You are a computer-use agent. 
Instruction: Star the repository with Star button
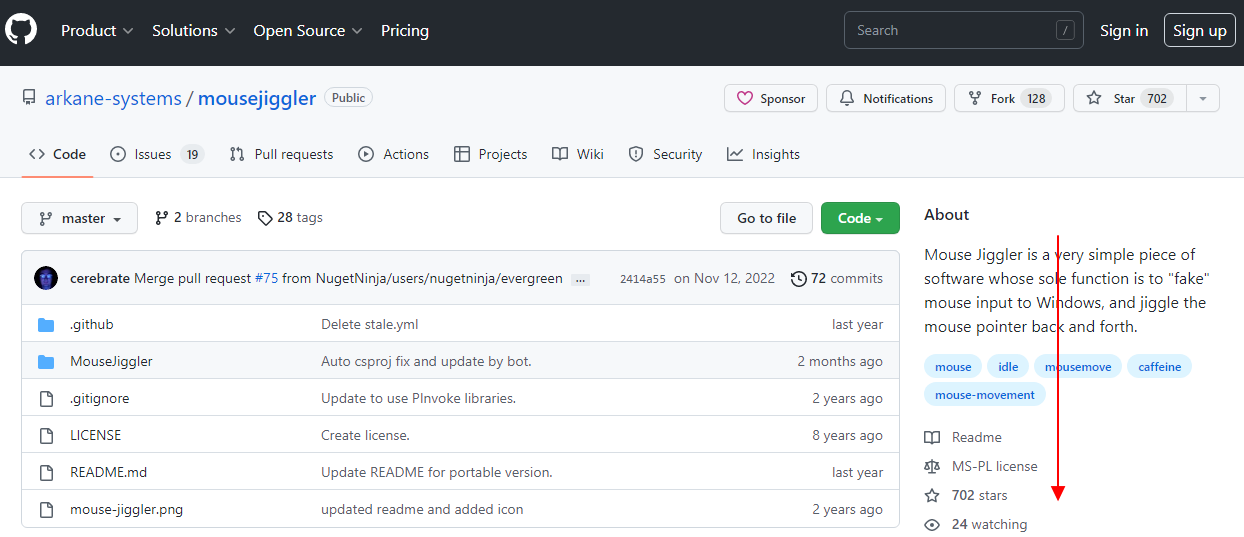pos(1130,98)
